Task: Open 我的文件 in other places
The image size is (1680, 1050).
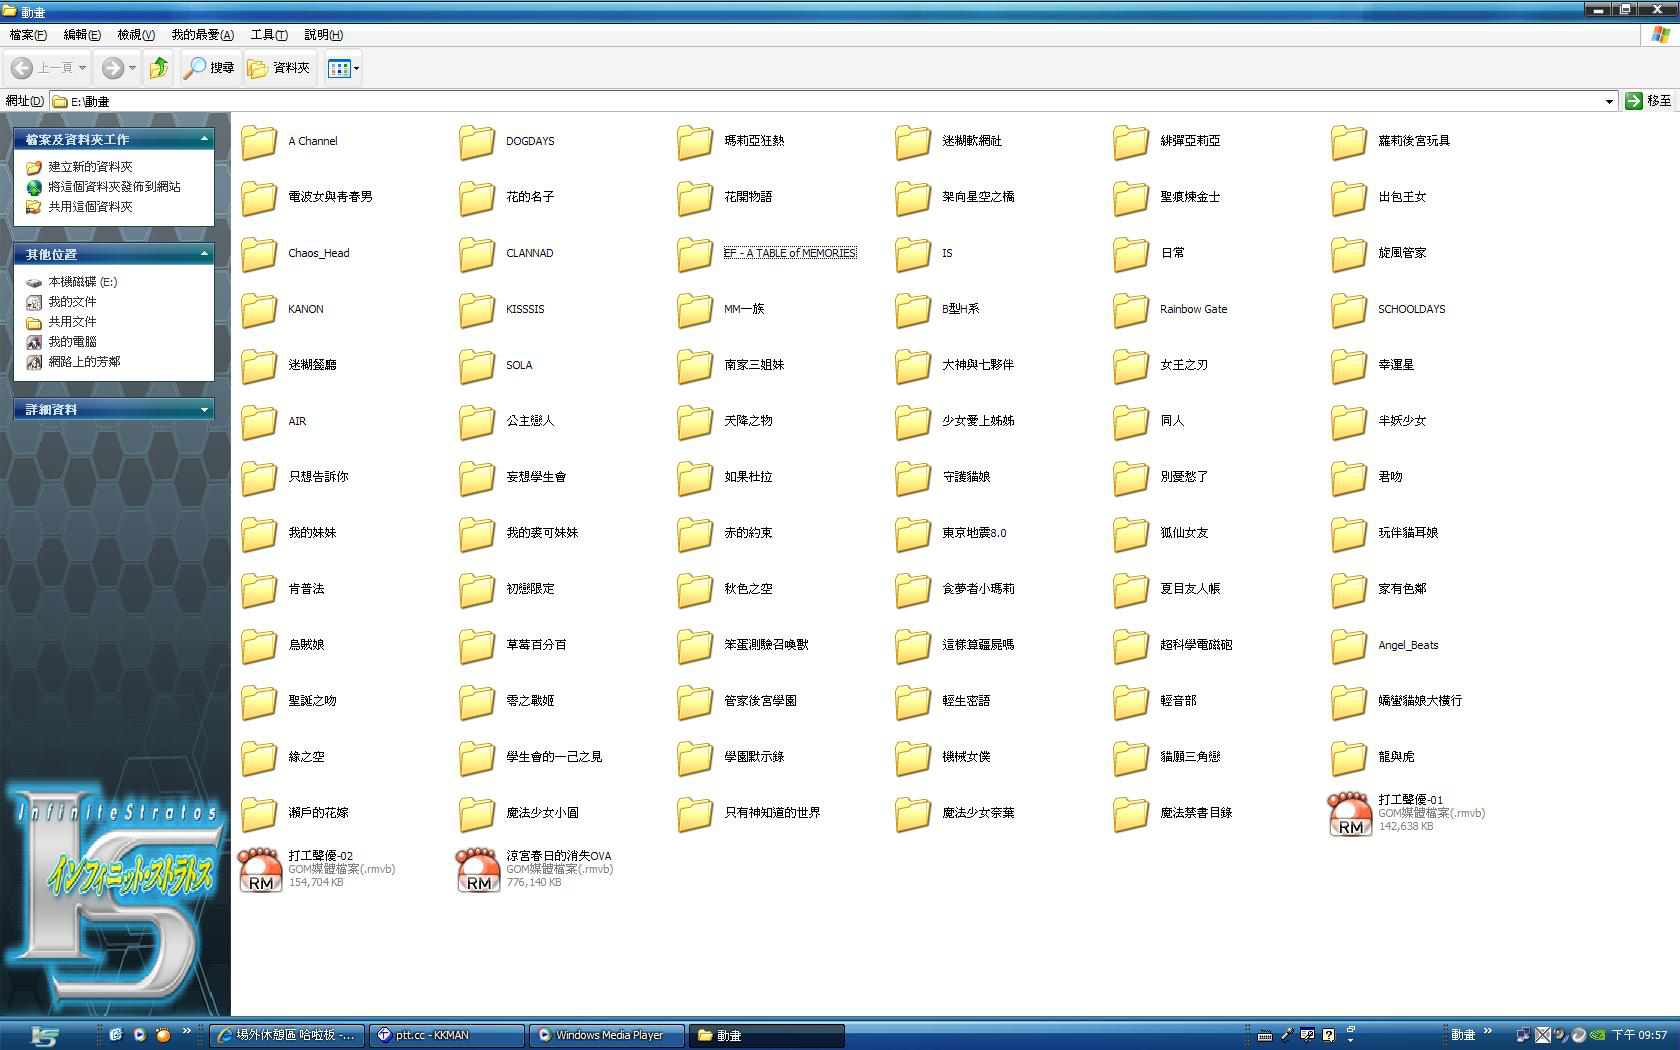Action: 72,302
